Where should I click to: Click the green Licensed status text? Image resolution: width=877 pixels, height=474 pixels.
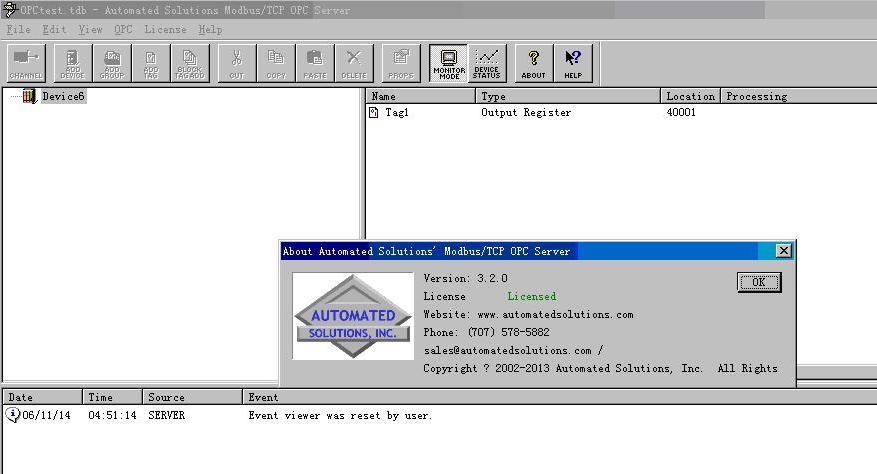[x=531, y=297]
